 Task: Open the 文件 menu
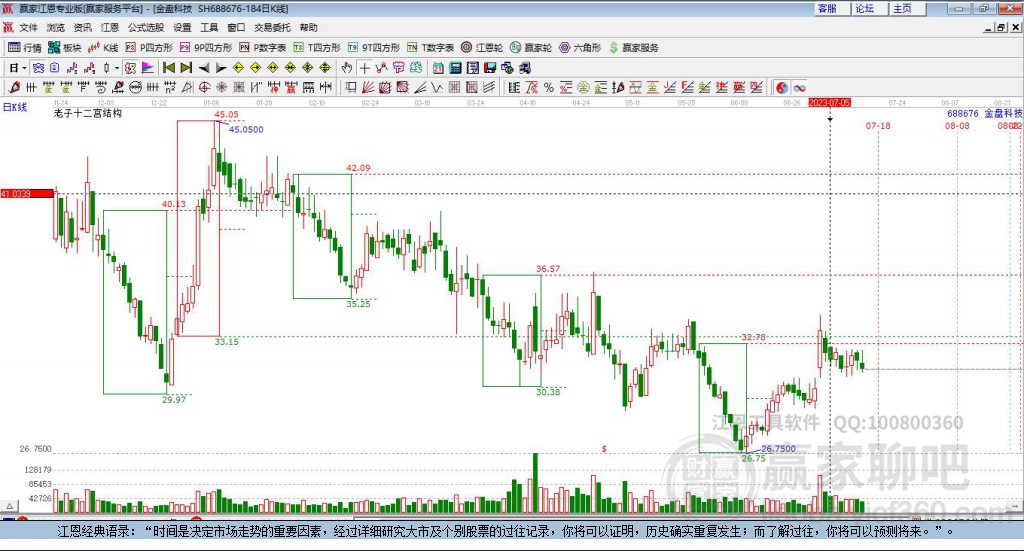click(x=28, y=27)
